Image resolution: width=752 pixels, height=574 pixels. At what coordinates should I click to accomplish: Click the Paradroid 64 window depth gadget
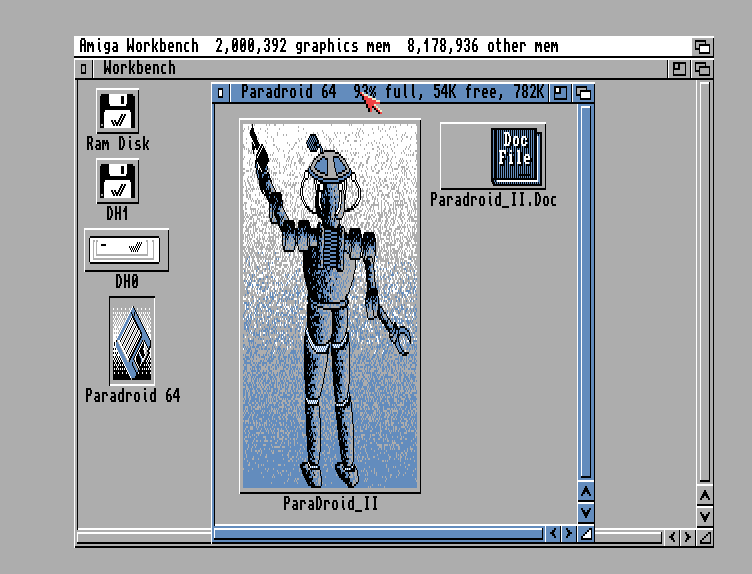point(583,93)
